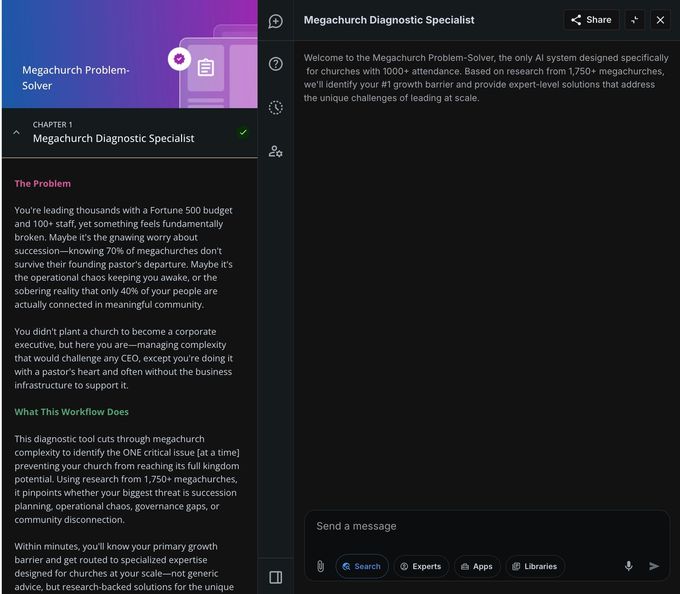
Task: Click the chat header 'Megachurch Diagnostic Specialist'
Action: 389,20
